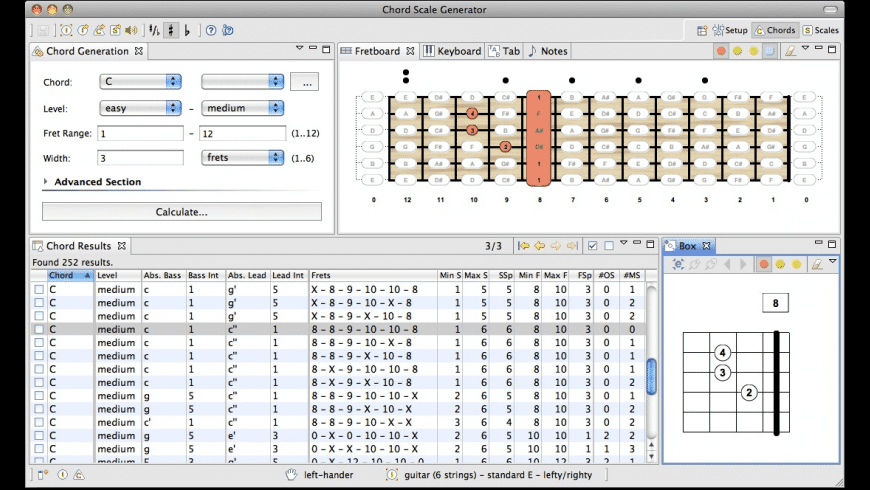870x490 pixels.
Task: Click the Chord Results vertical scrollbar thumb
Action: pyautogui.click(x=652, y=377)
